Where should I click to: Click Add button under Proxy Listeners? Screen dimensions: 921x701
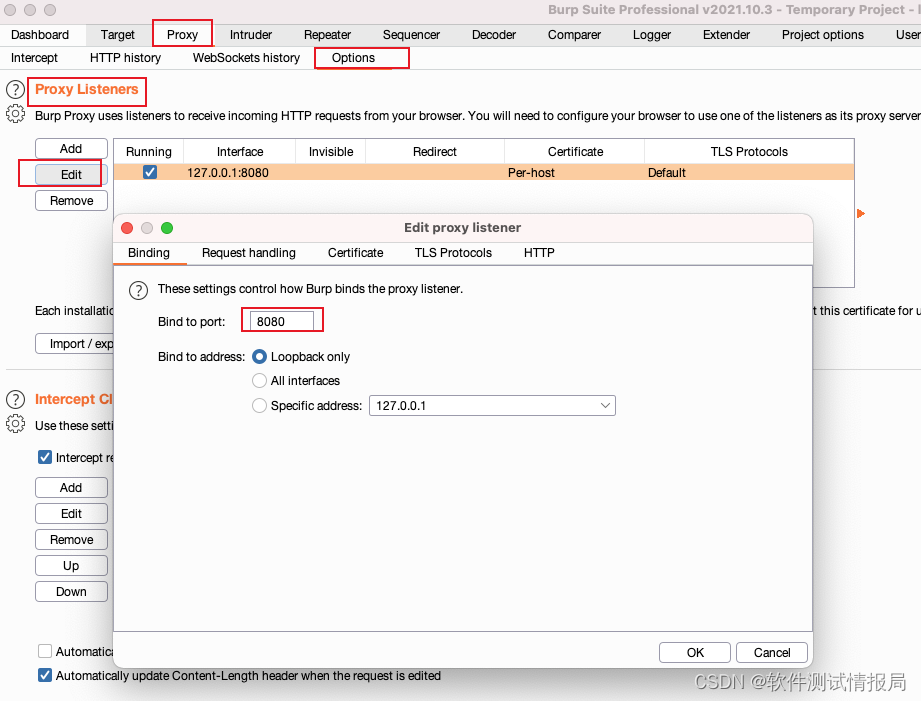[x=71, y=149]
